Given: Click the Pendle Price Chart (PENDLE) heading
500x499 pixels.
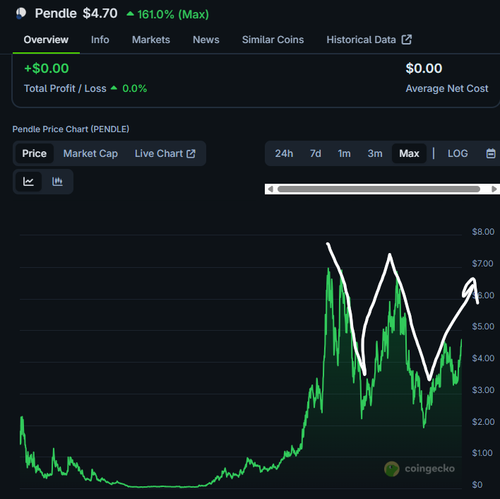Looking at the screenshot, I should [71, 129].
